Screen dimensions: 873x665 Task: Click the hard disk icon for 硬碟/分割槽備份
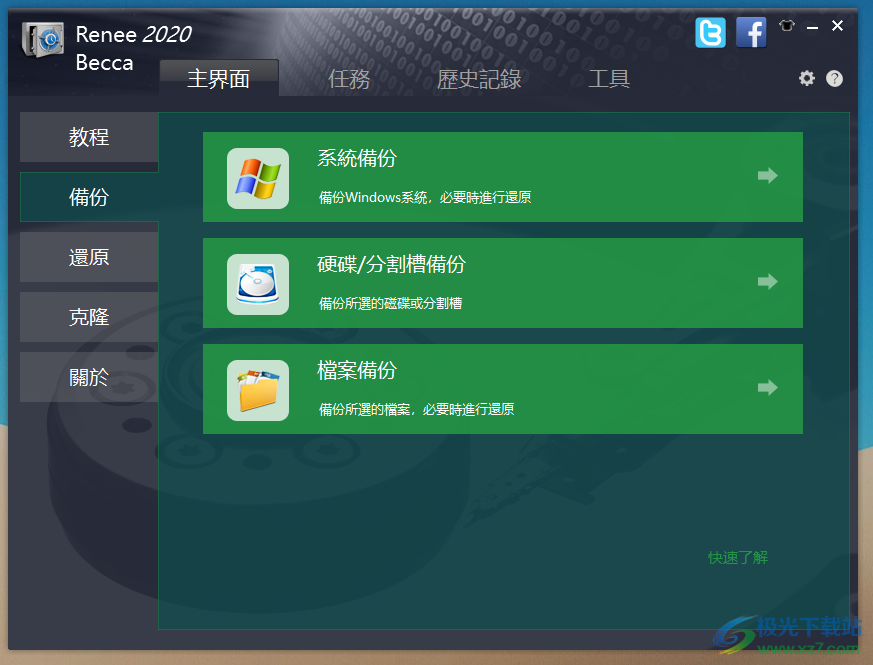click(258, 284)
